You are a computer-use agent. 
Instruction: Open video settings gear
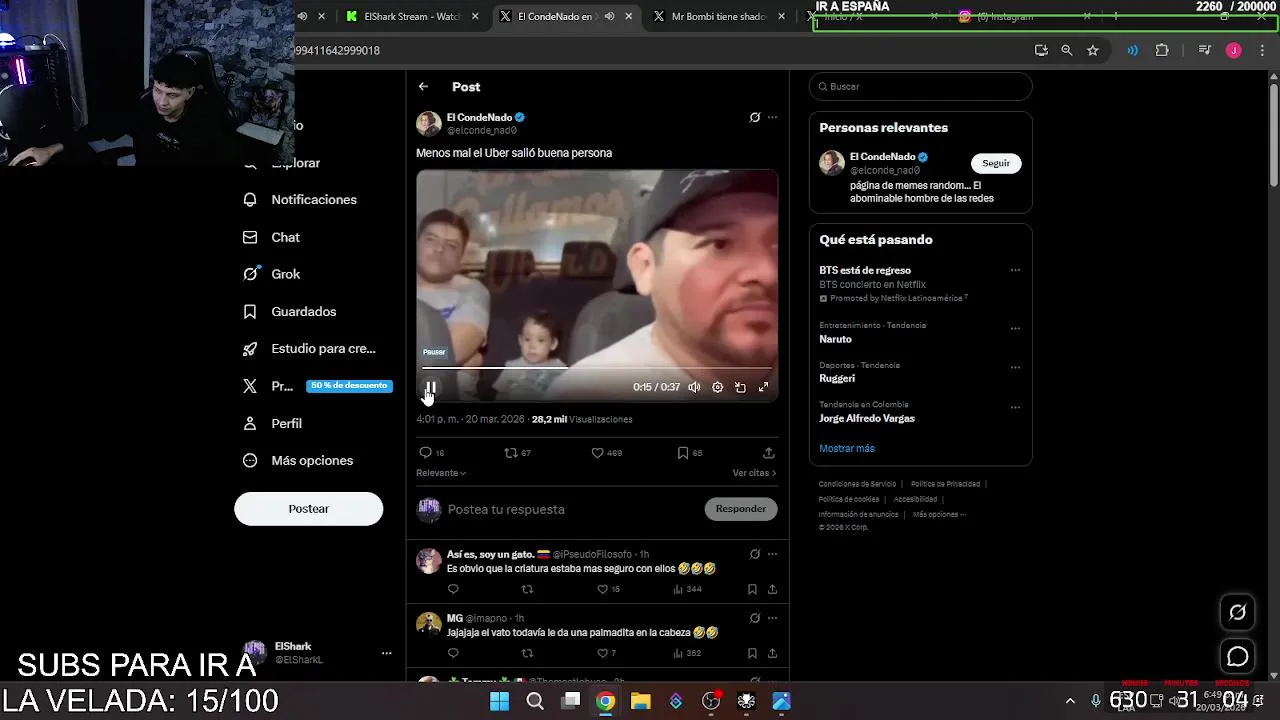click(717, 387)
